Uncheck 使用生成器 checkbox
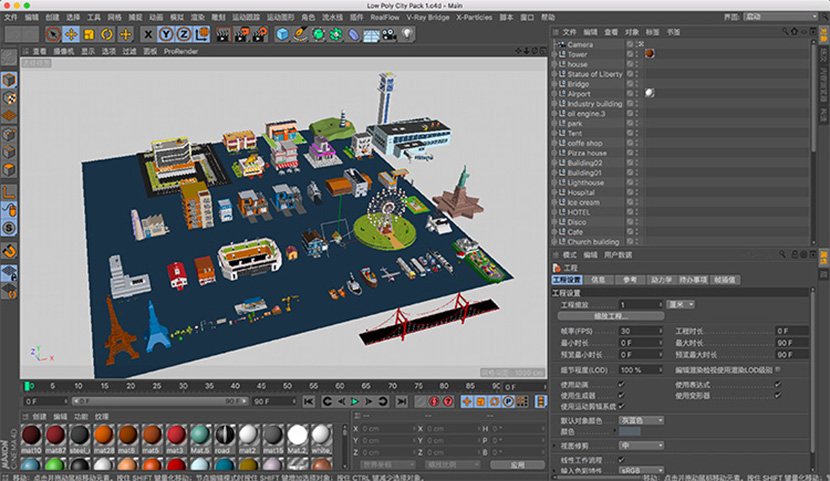 point(621,395)
